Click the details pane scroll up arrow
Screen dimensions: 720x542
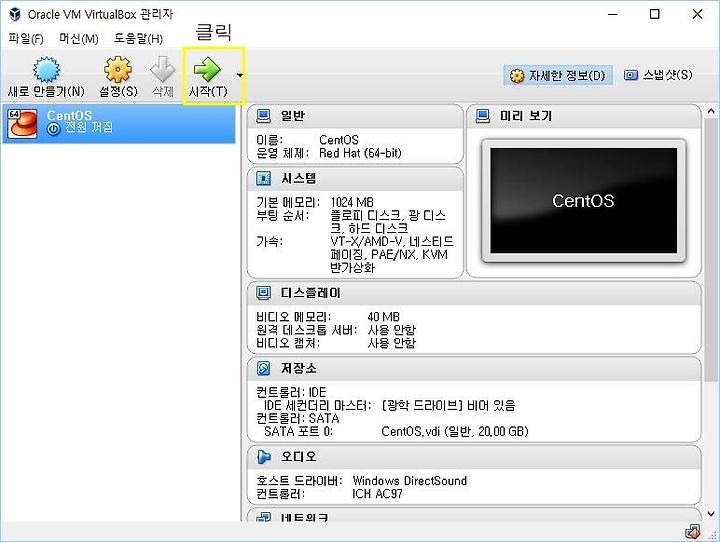click(x=711, y=112)
